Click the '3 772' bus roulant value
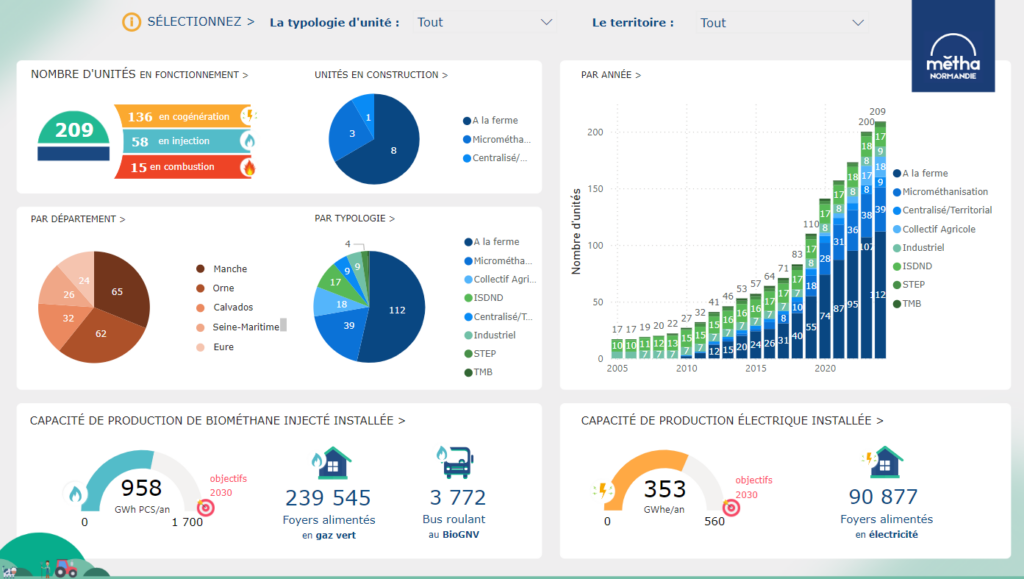The height and width of the screenshot is (579, 1024). [x=458, y=497]
